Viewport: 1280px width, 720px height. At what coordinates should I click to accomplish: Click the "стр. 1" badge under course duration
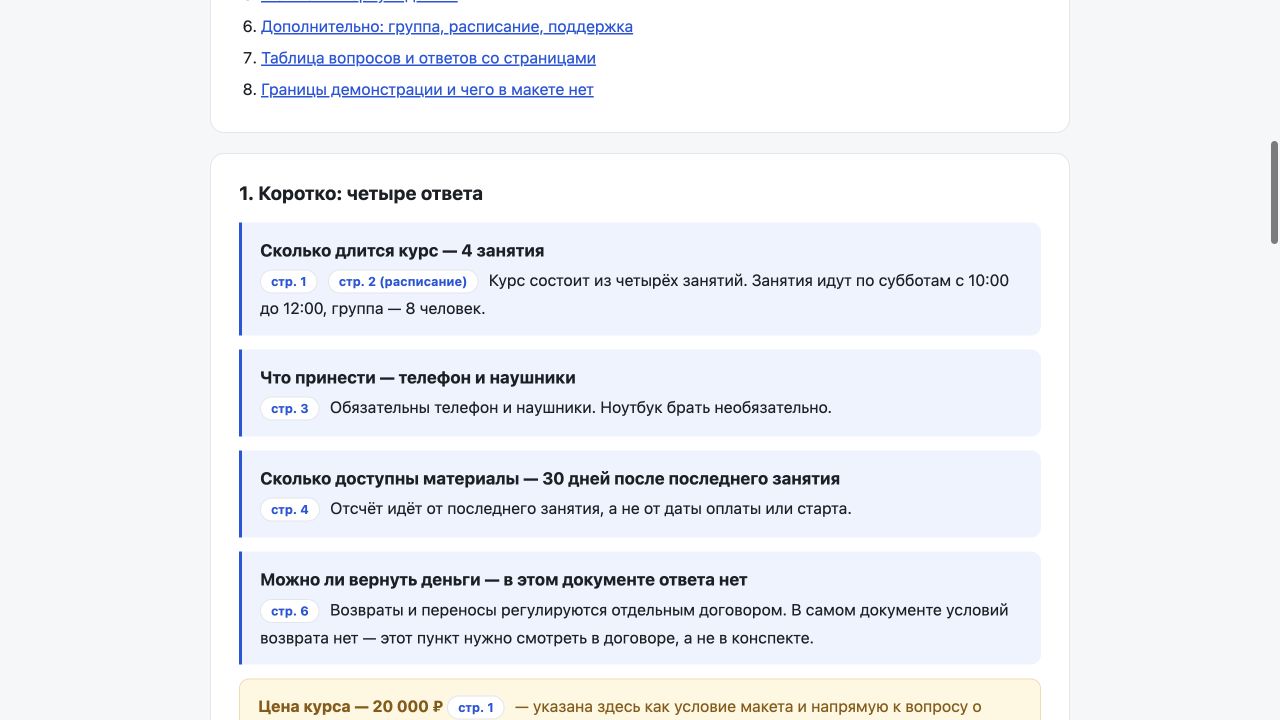pyautogui.click(x=289, y=282)
